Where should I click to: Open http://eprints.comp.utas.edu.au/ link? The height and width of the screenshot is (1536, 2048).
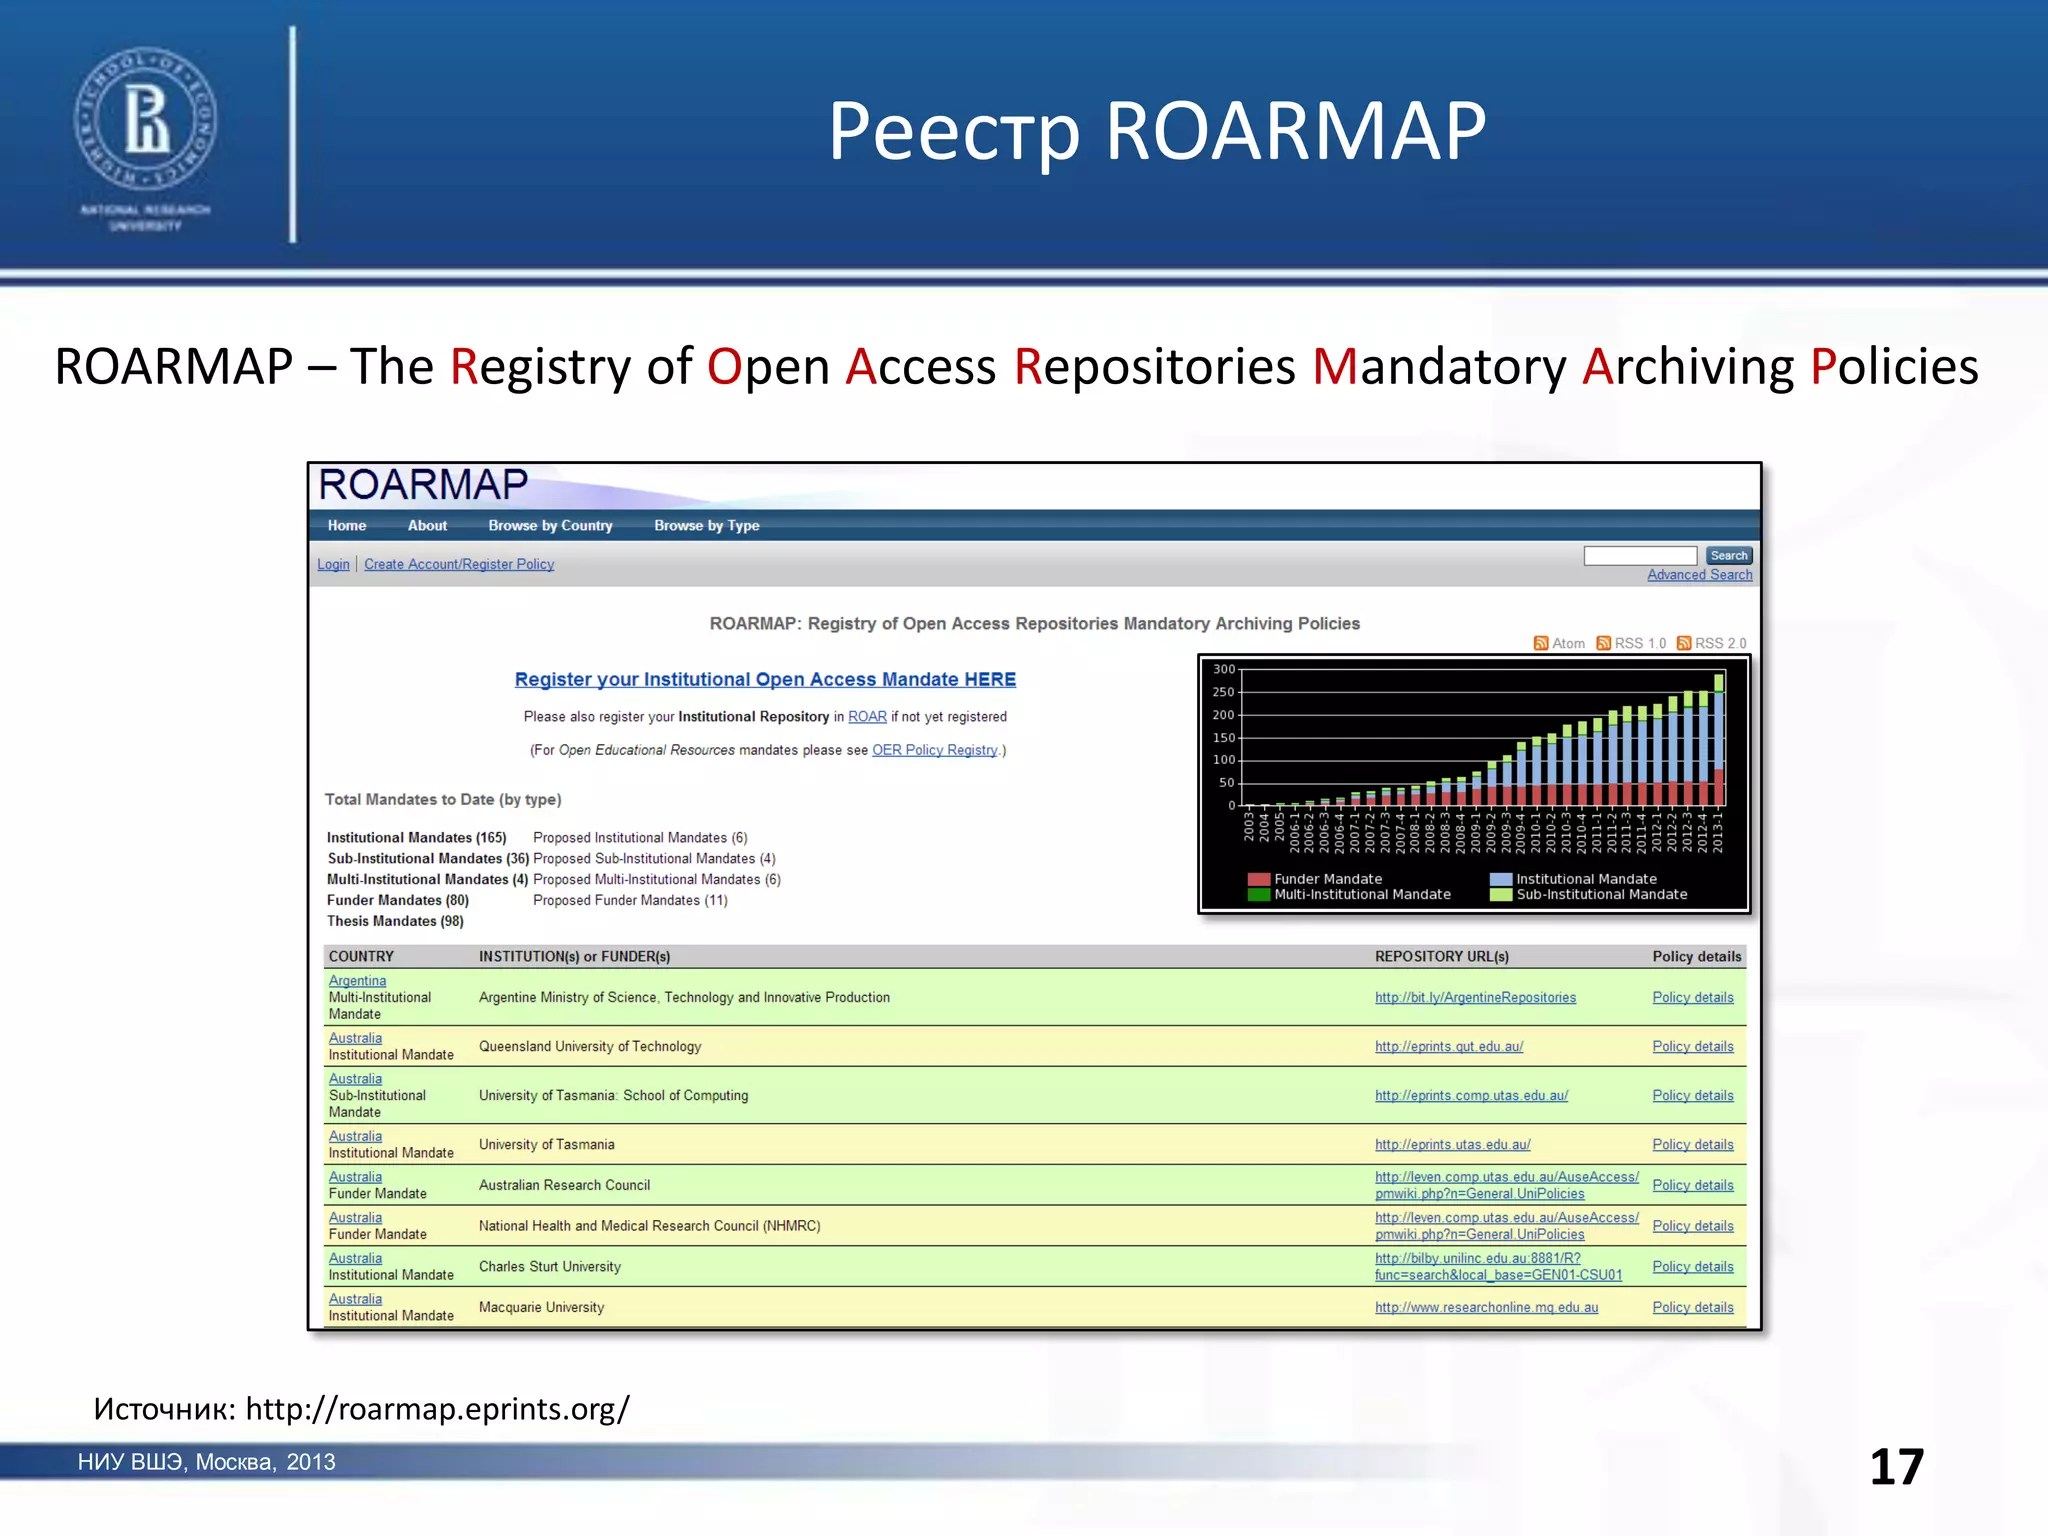coord(1471,1096)
